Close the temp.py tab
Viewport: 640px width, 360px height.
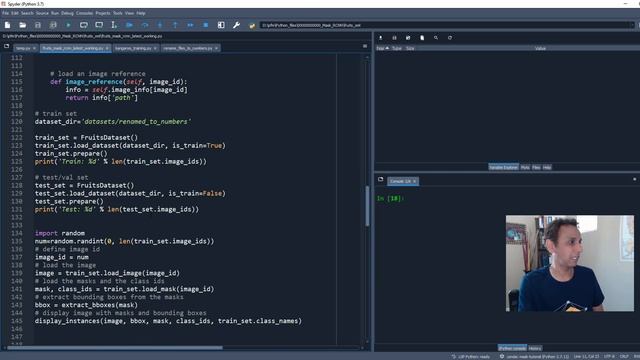tap(34, 48)
